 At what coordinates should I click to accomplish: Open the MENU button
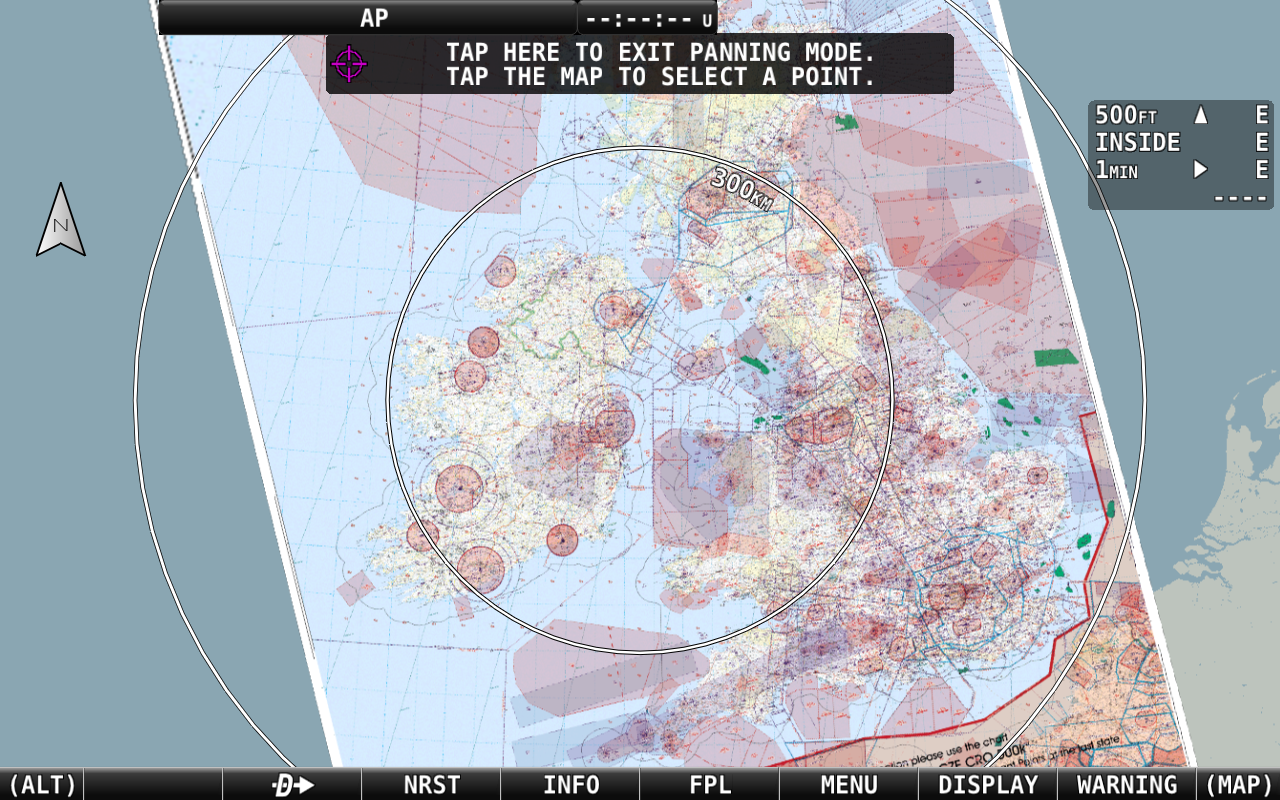[848, 785]
